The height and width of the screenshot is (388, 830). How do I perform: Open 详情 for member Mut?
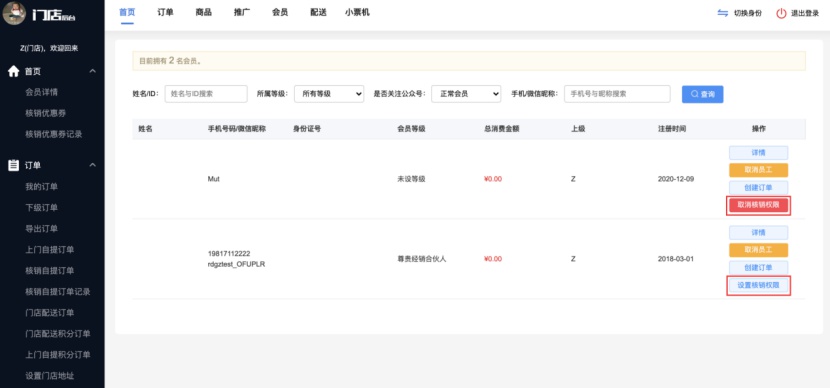759,152
